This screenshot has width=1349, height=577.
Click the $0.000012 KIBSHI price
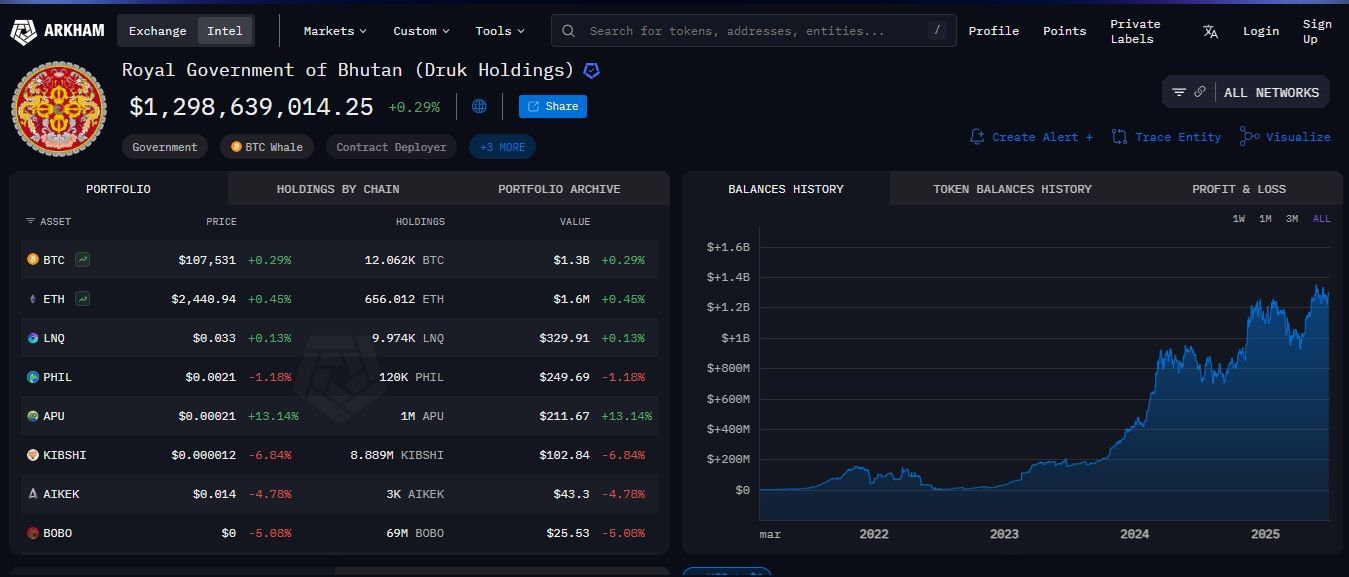pyautogui.click(x=203, y=455)
